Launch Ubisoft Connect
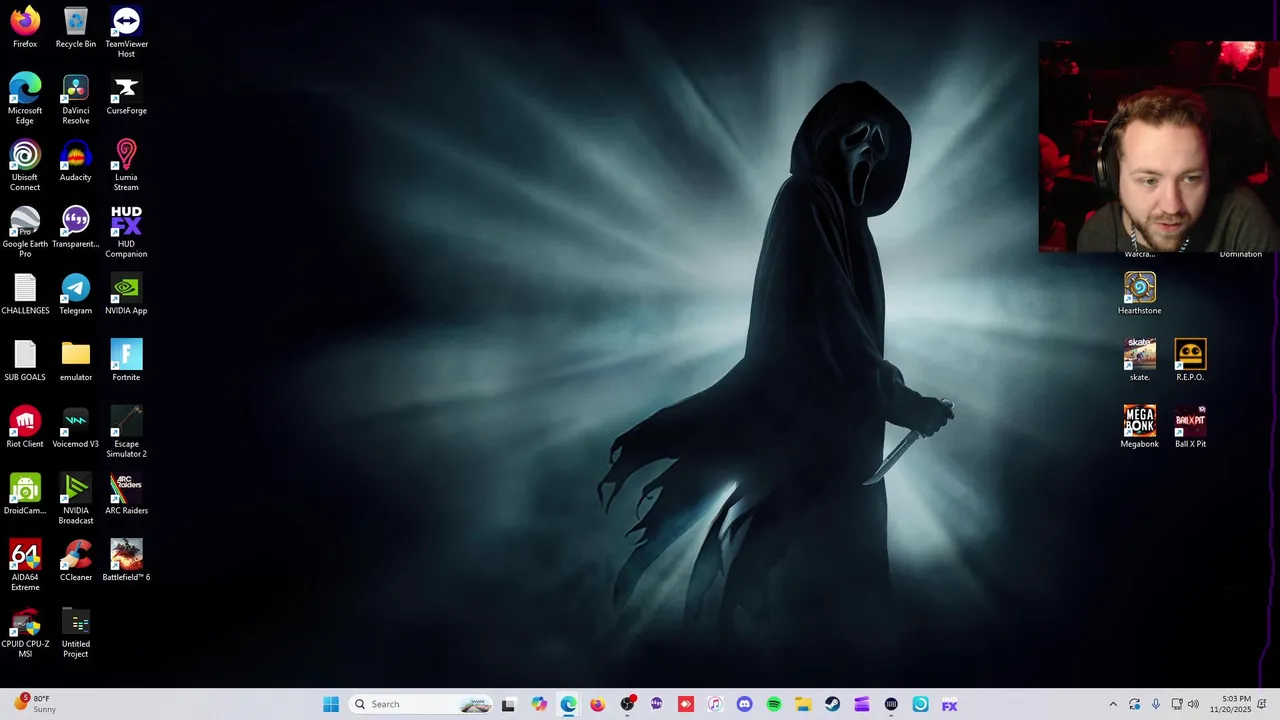Viewport: 1280px width, 720px height. (x=25, y=165)
